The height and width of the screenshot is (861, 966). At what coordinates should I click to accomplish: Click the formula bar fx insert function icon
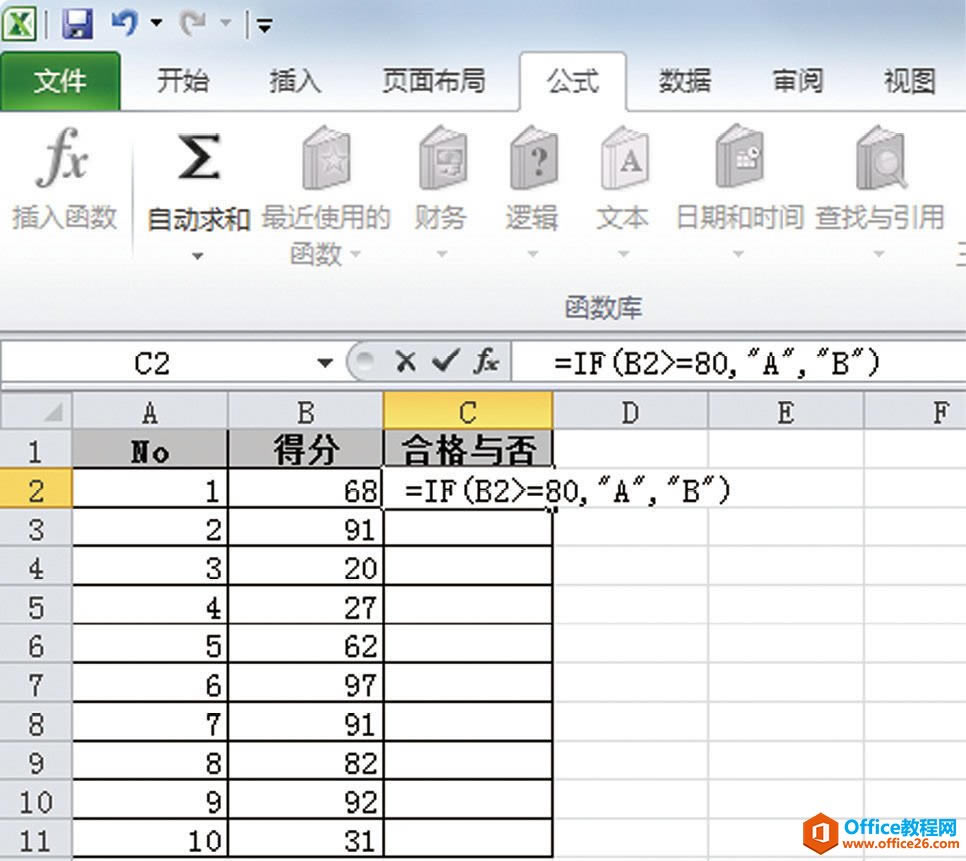(486, 362)
